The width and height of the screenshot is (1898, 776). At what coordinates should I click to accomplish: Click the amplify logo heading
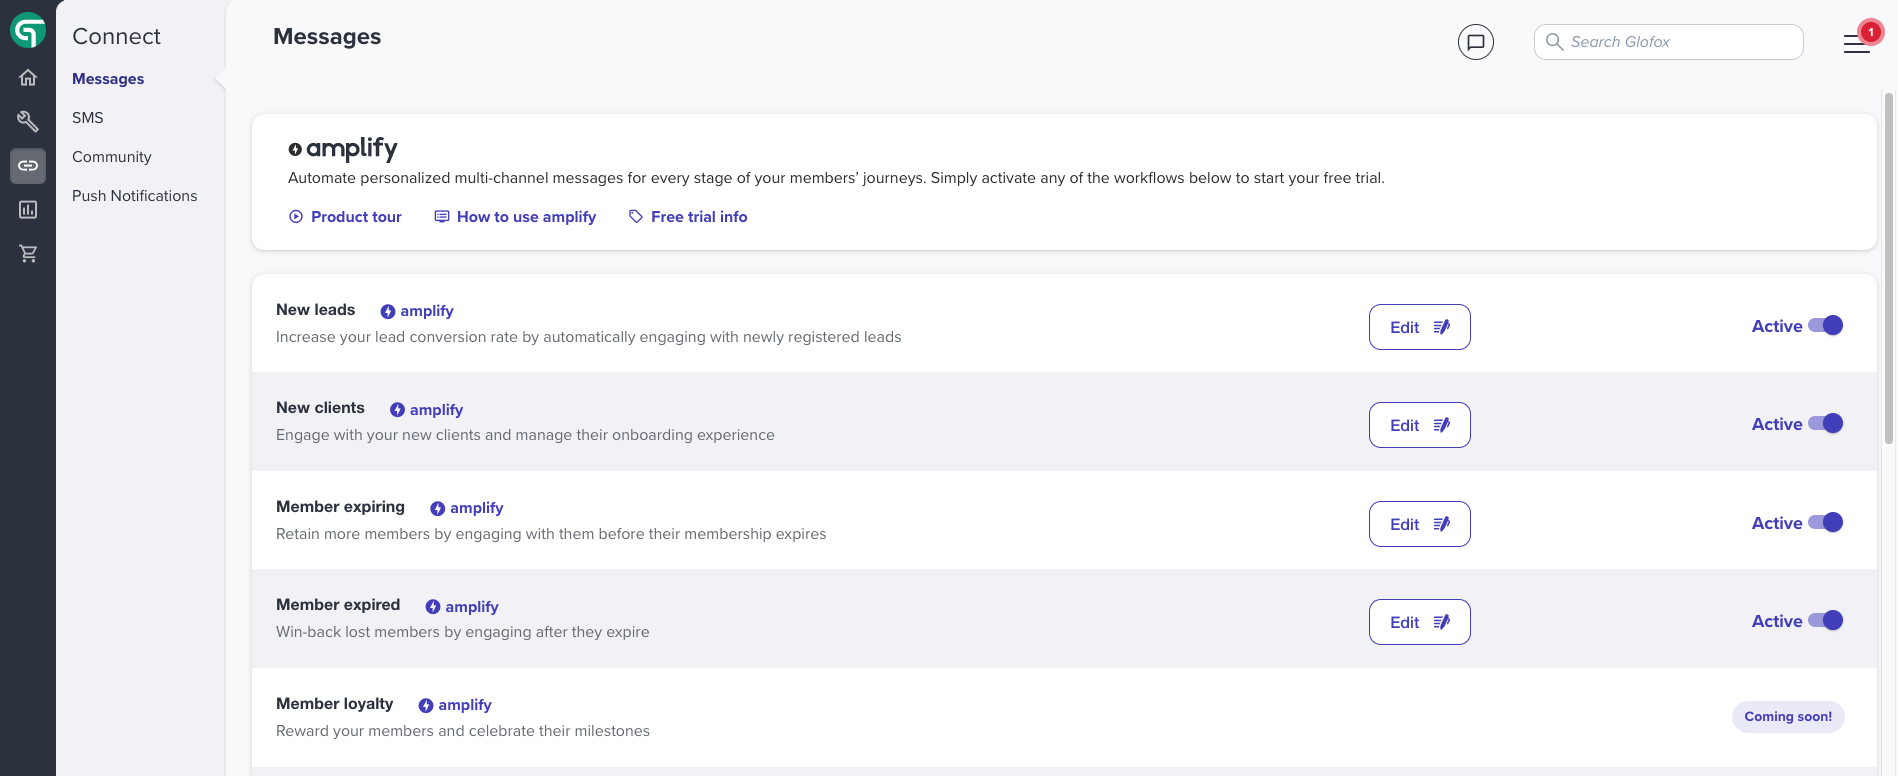343,148
